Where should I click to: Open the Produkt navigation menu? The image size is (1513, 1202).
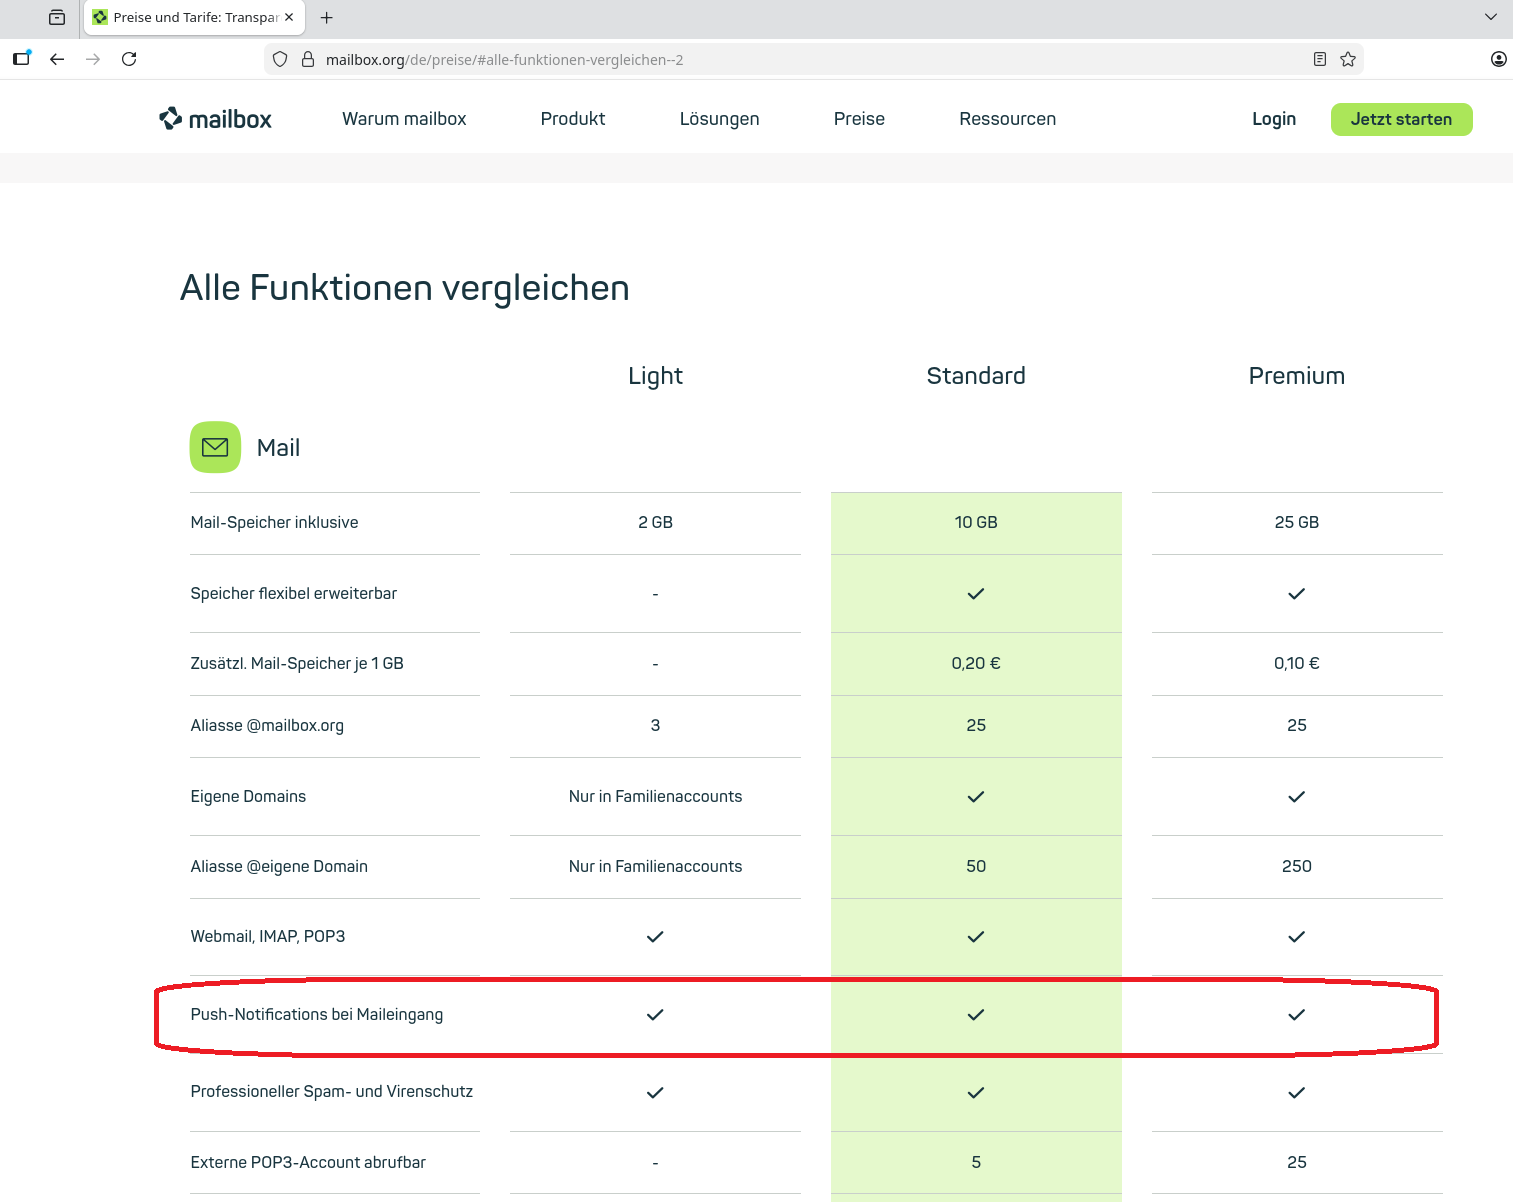[572, 119]
